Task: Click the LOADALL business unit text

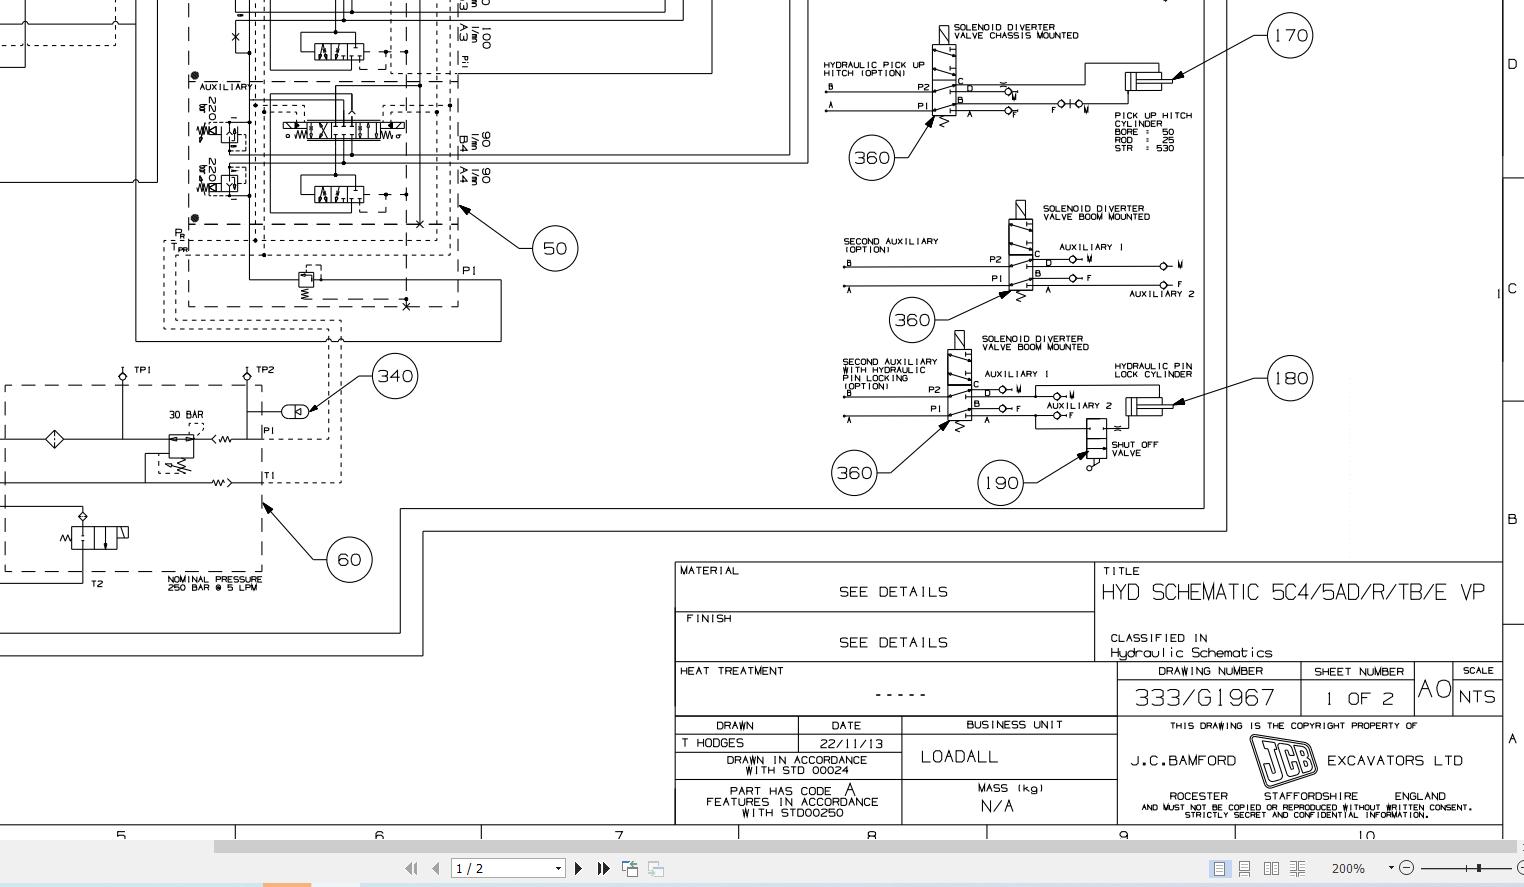Action: tap(959, 757)
